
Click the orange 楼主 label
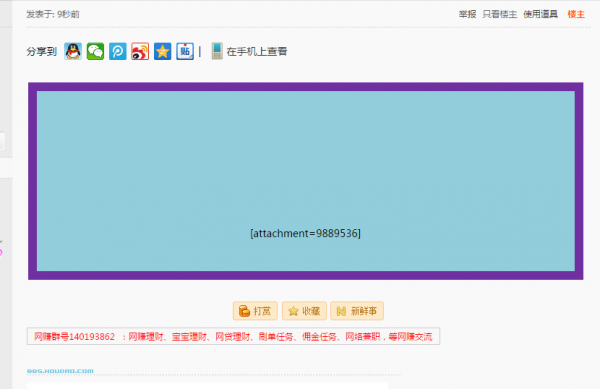click(x=576, y=14)
